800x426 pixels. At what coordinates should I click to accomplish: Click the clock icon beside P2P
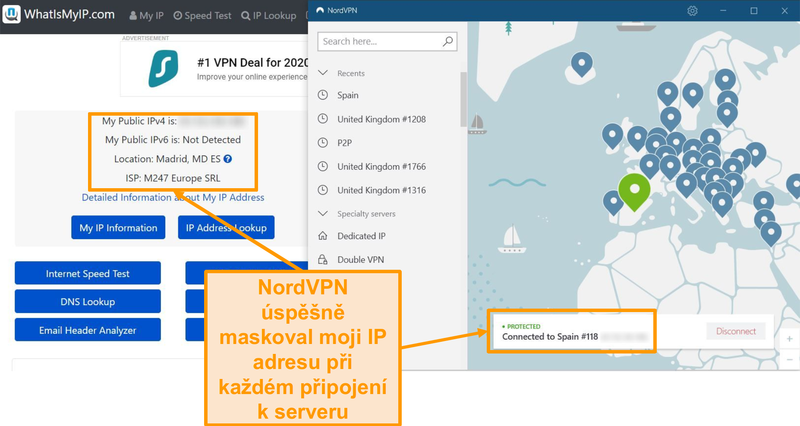click(322, 143)
